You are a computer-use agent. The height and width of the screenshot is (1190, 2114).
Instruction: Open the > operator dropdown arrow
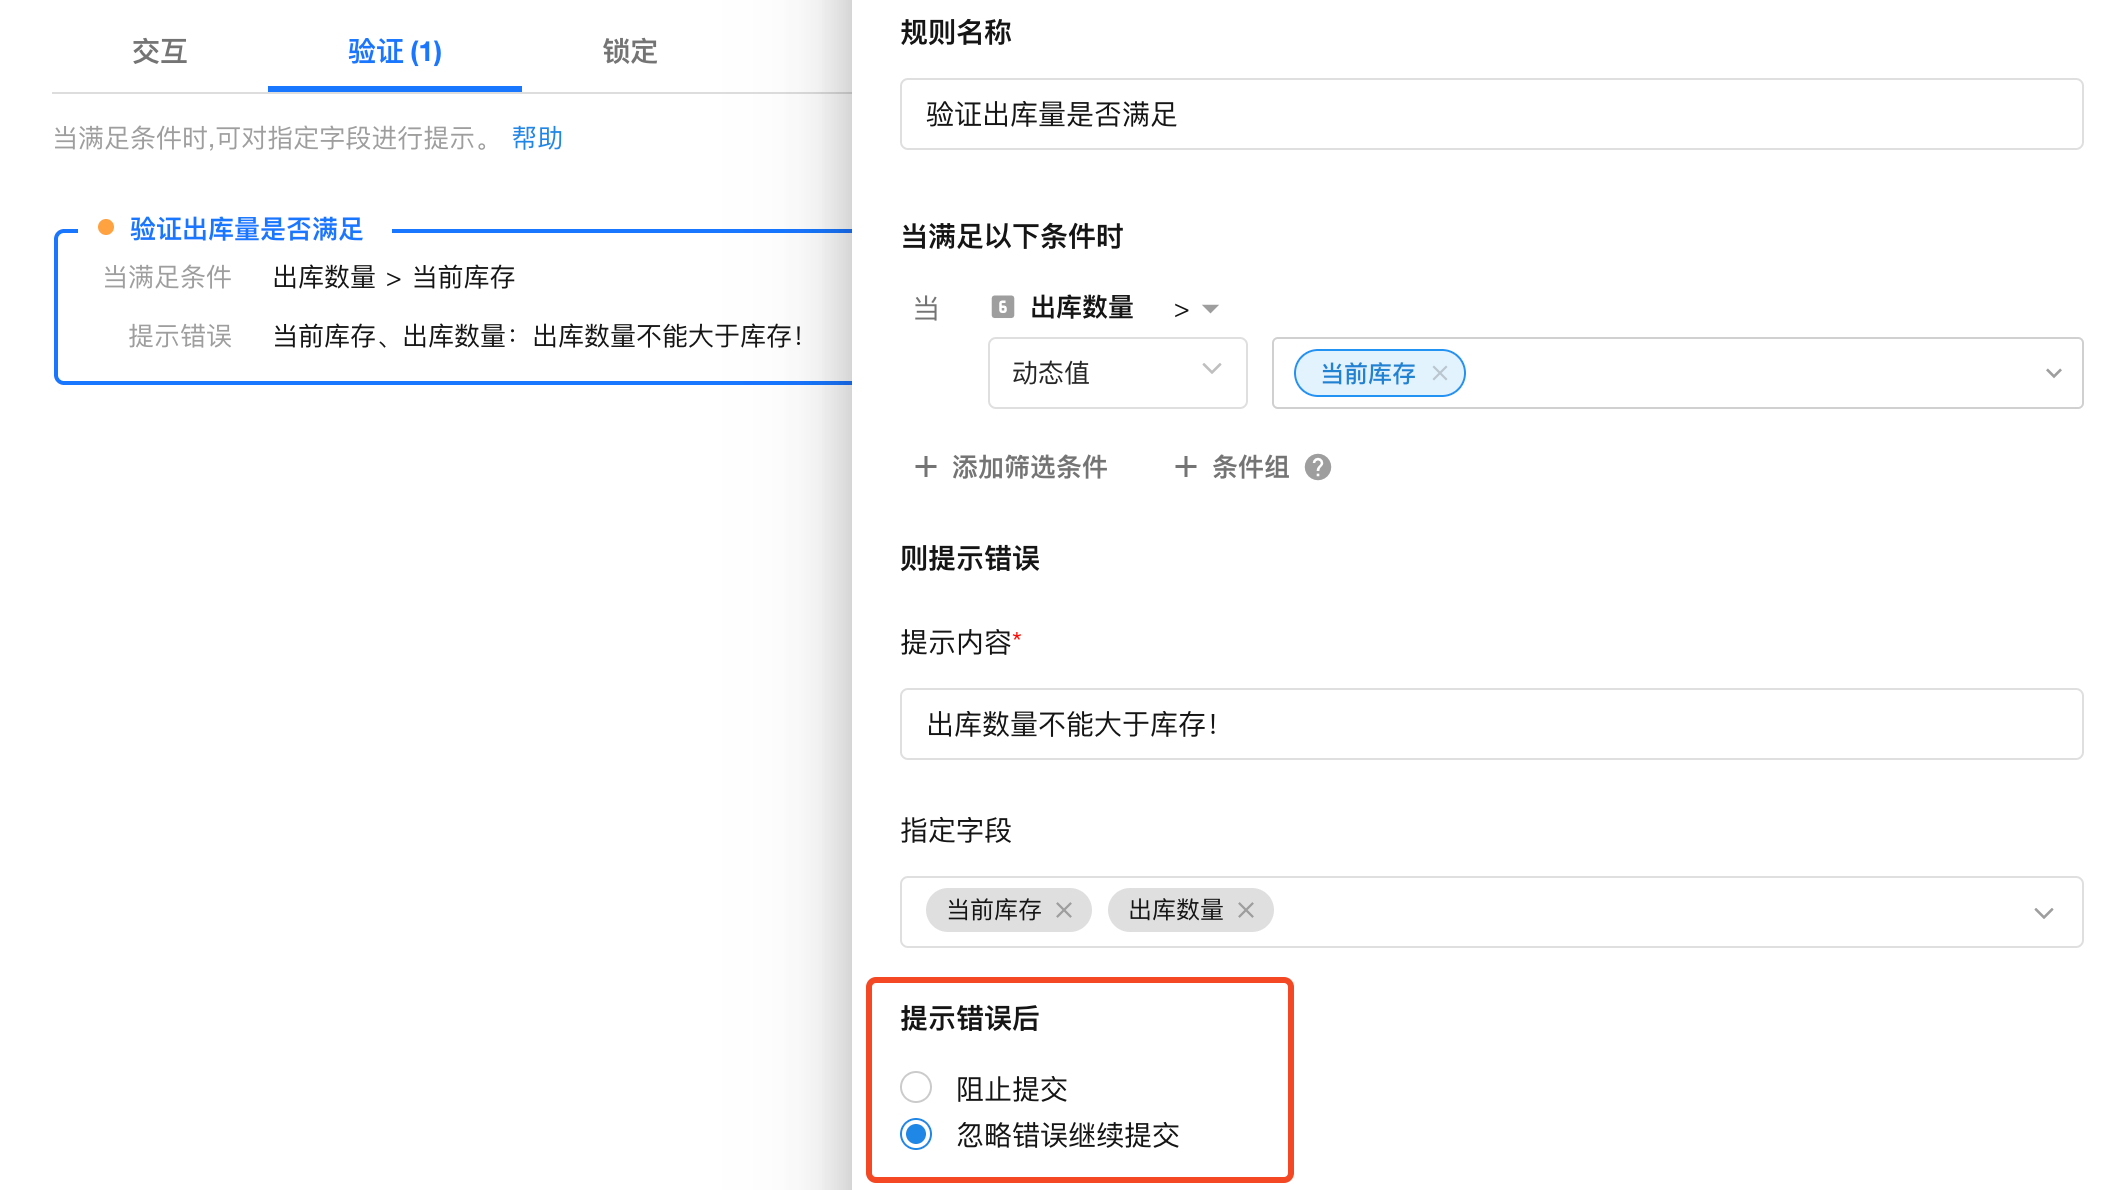coord(1210,308)
